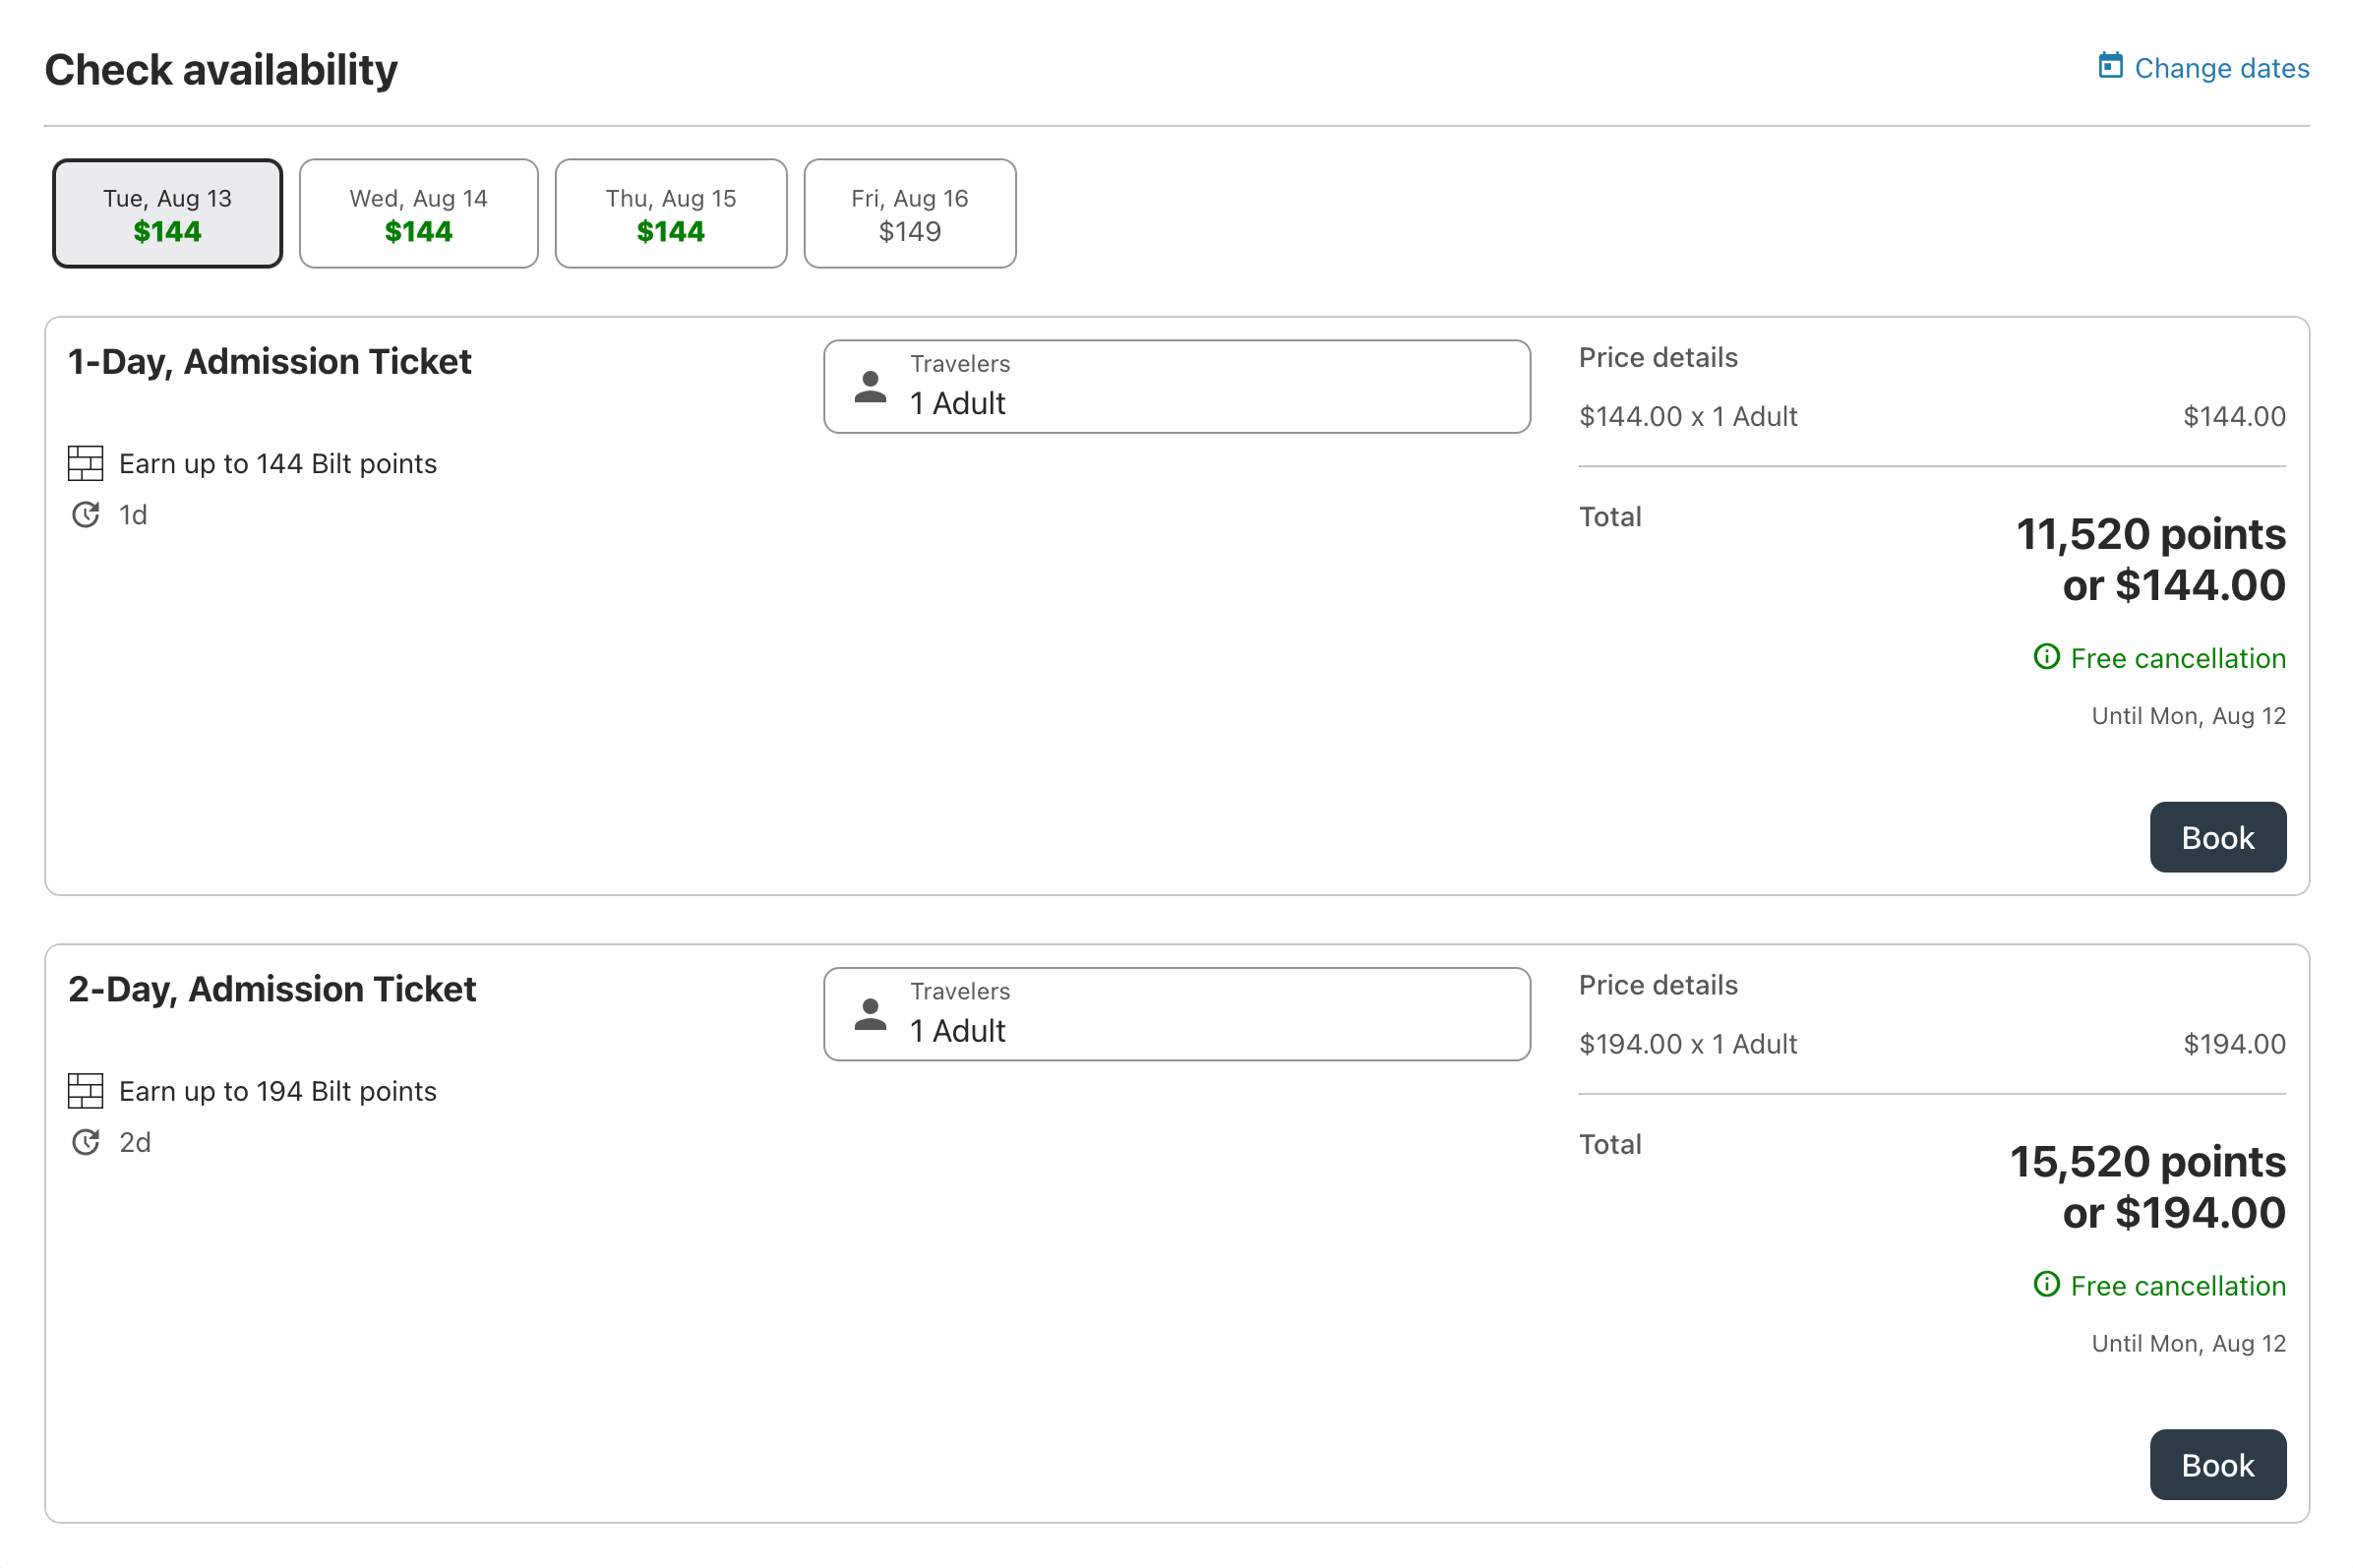Open the Travelers dropdown for 2-Day ticket

[1176, 1014]
